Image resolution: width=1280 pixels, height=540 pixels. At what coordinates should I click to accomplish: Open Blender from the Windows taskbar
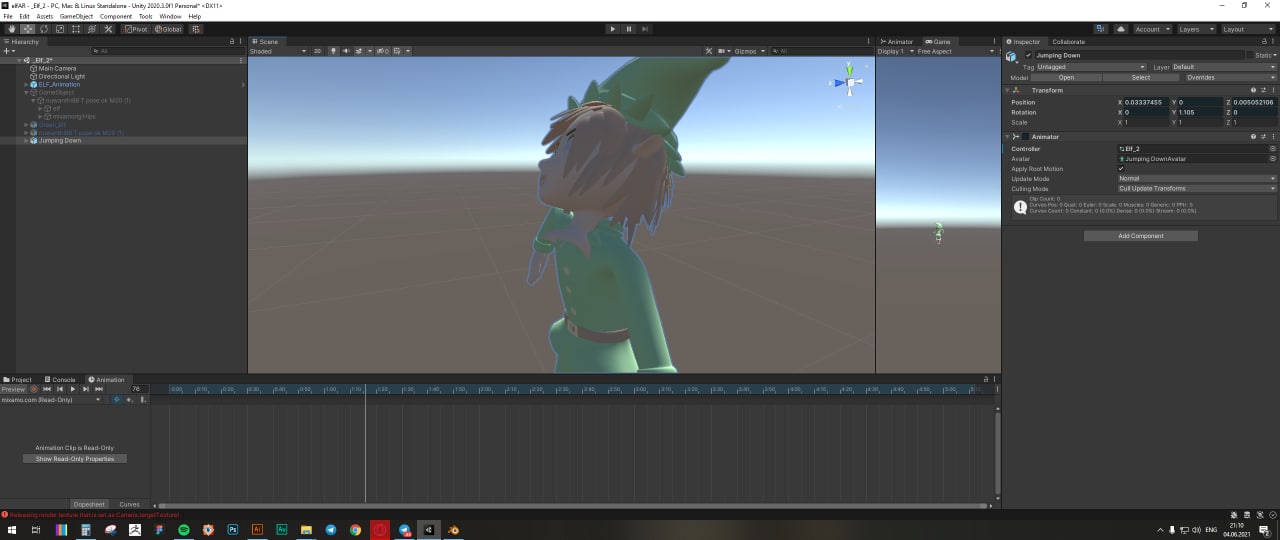pyautogui.click(x=453, y=530)
